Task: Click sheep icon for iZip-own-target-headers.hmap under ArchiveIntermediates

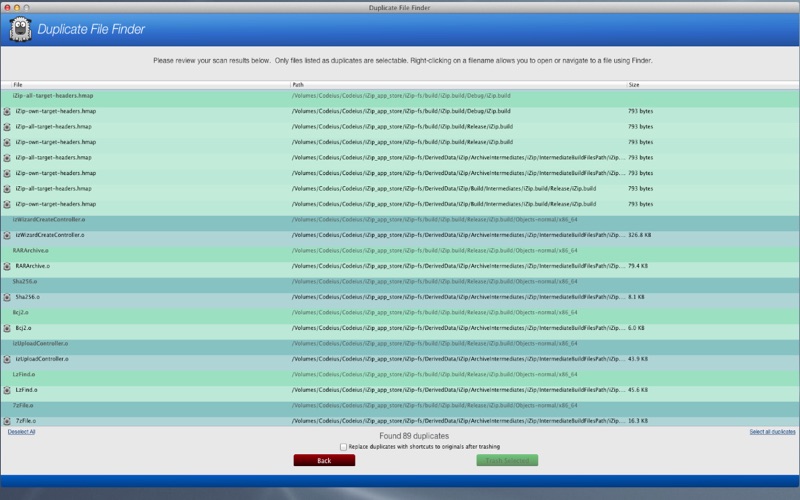Action: point(7,173)
